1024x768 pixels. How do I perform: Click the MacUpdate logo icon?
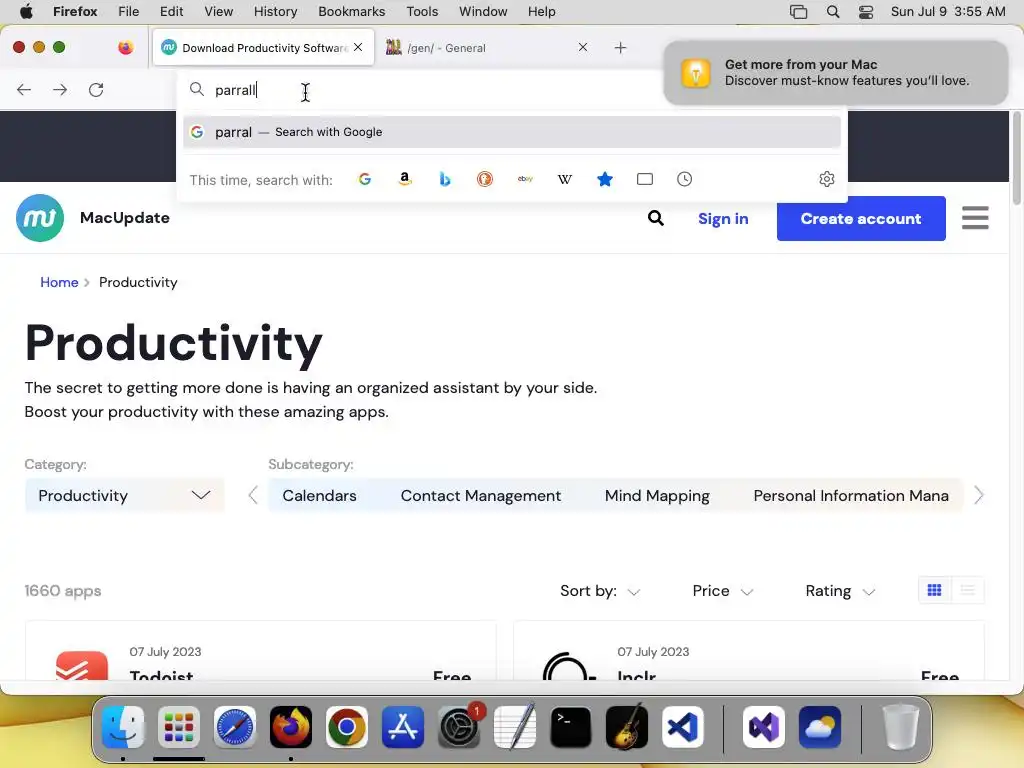coord(40,218)
